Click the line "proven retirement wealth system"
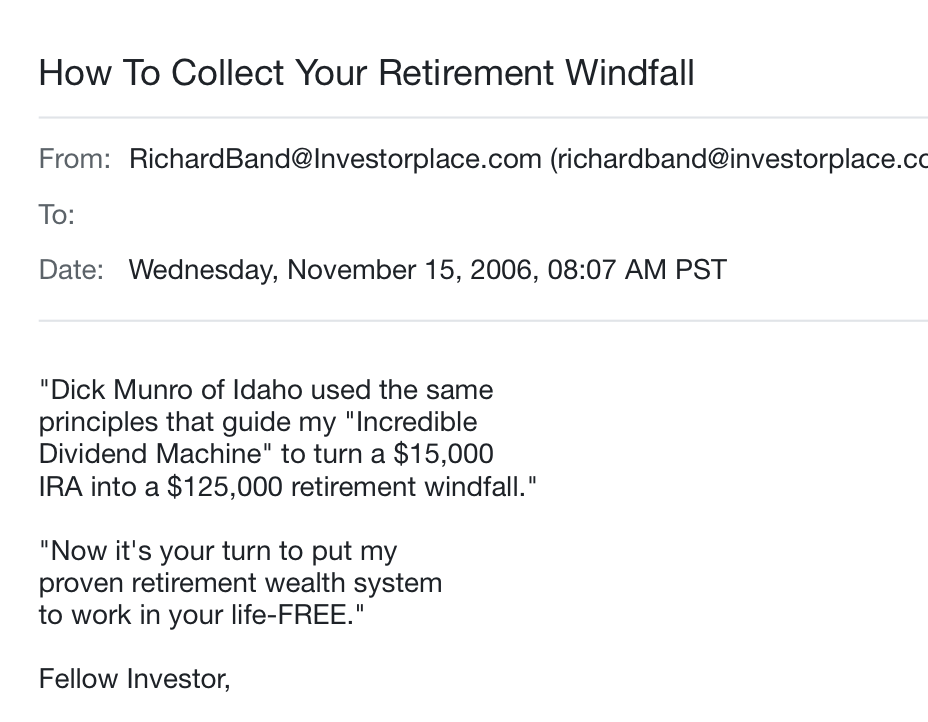 coord(240,584)
